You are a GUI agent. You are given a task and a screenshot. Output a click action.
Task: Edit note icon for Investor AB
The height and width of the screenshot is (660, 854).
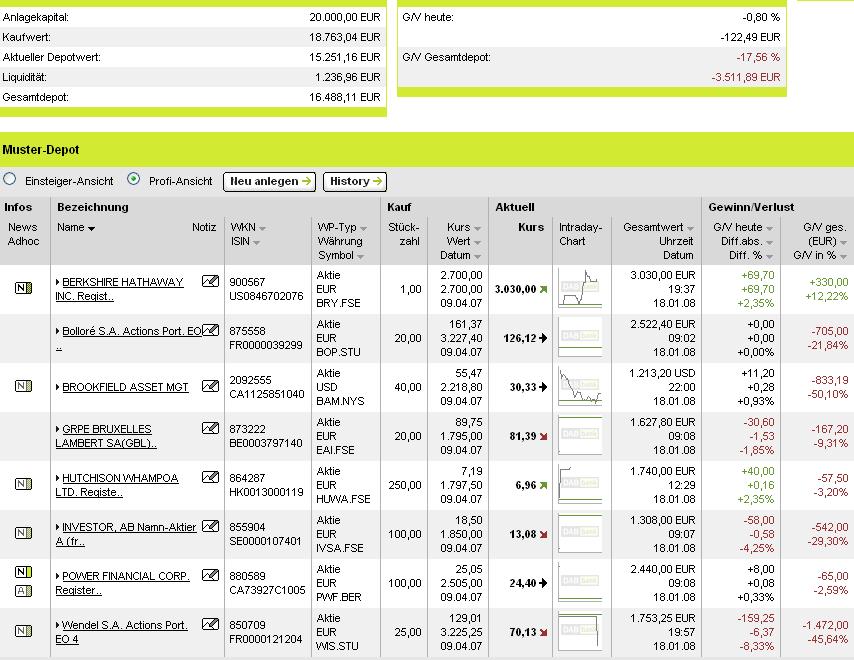pyautogui.click(x=210, y=526)
